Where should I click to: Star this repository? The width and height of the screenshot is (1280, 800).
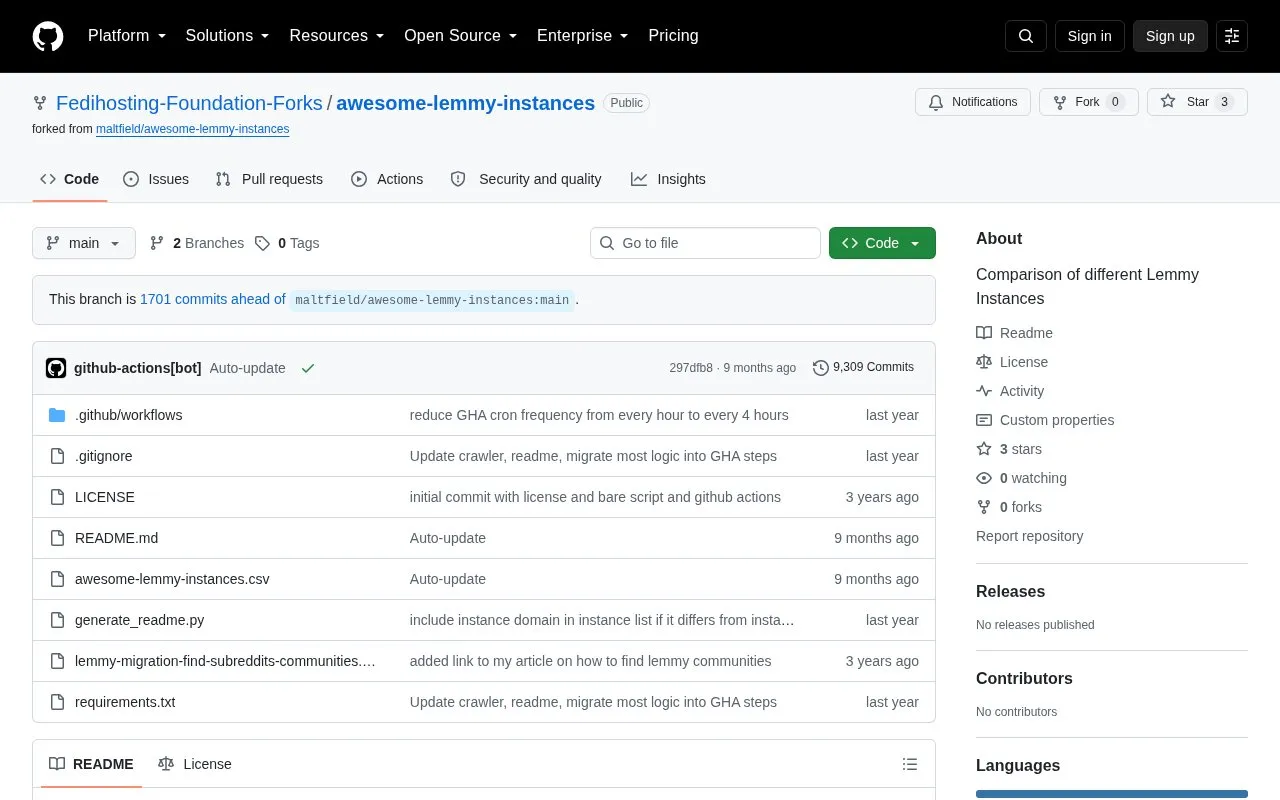[x=1197, y=102]
